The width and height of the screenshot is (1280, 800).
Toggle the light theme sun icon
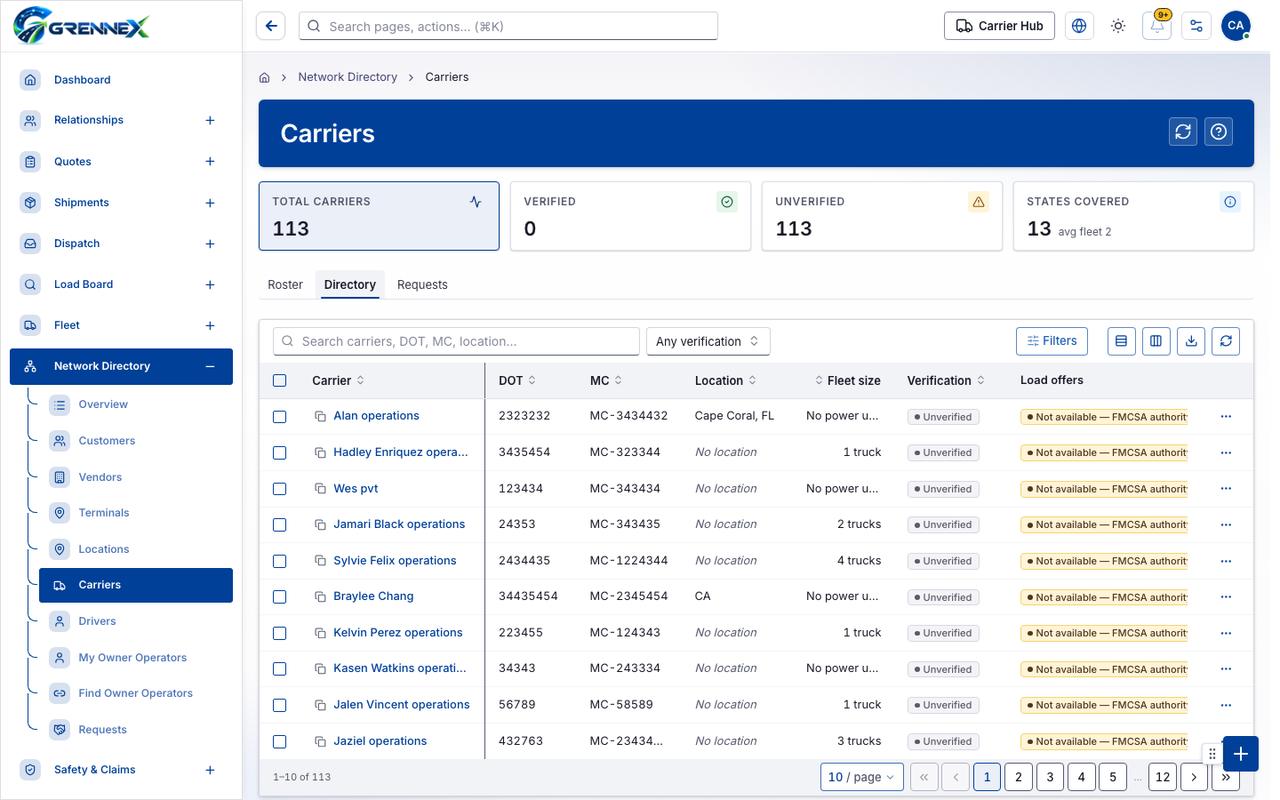[1118, 26]
